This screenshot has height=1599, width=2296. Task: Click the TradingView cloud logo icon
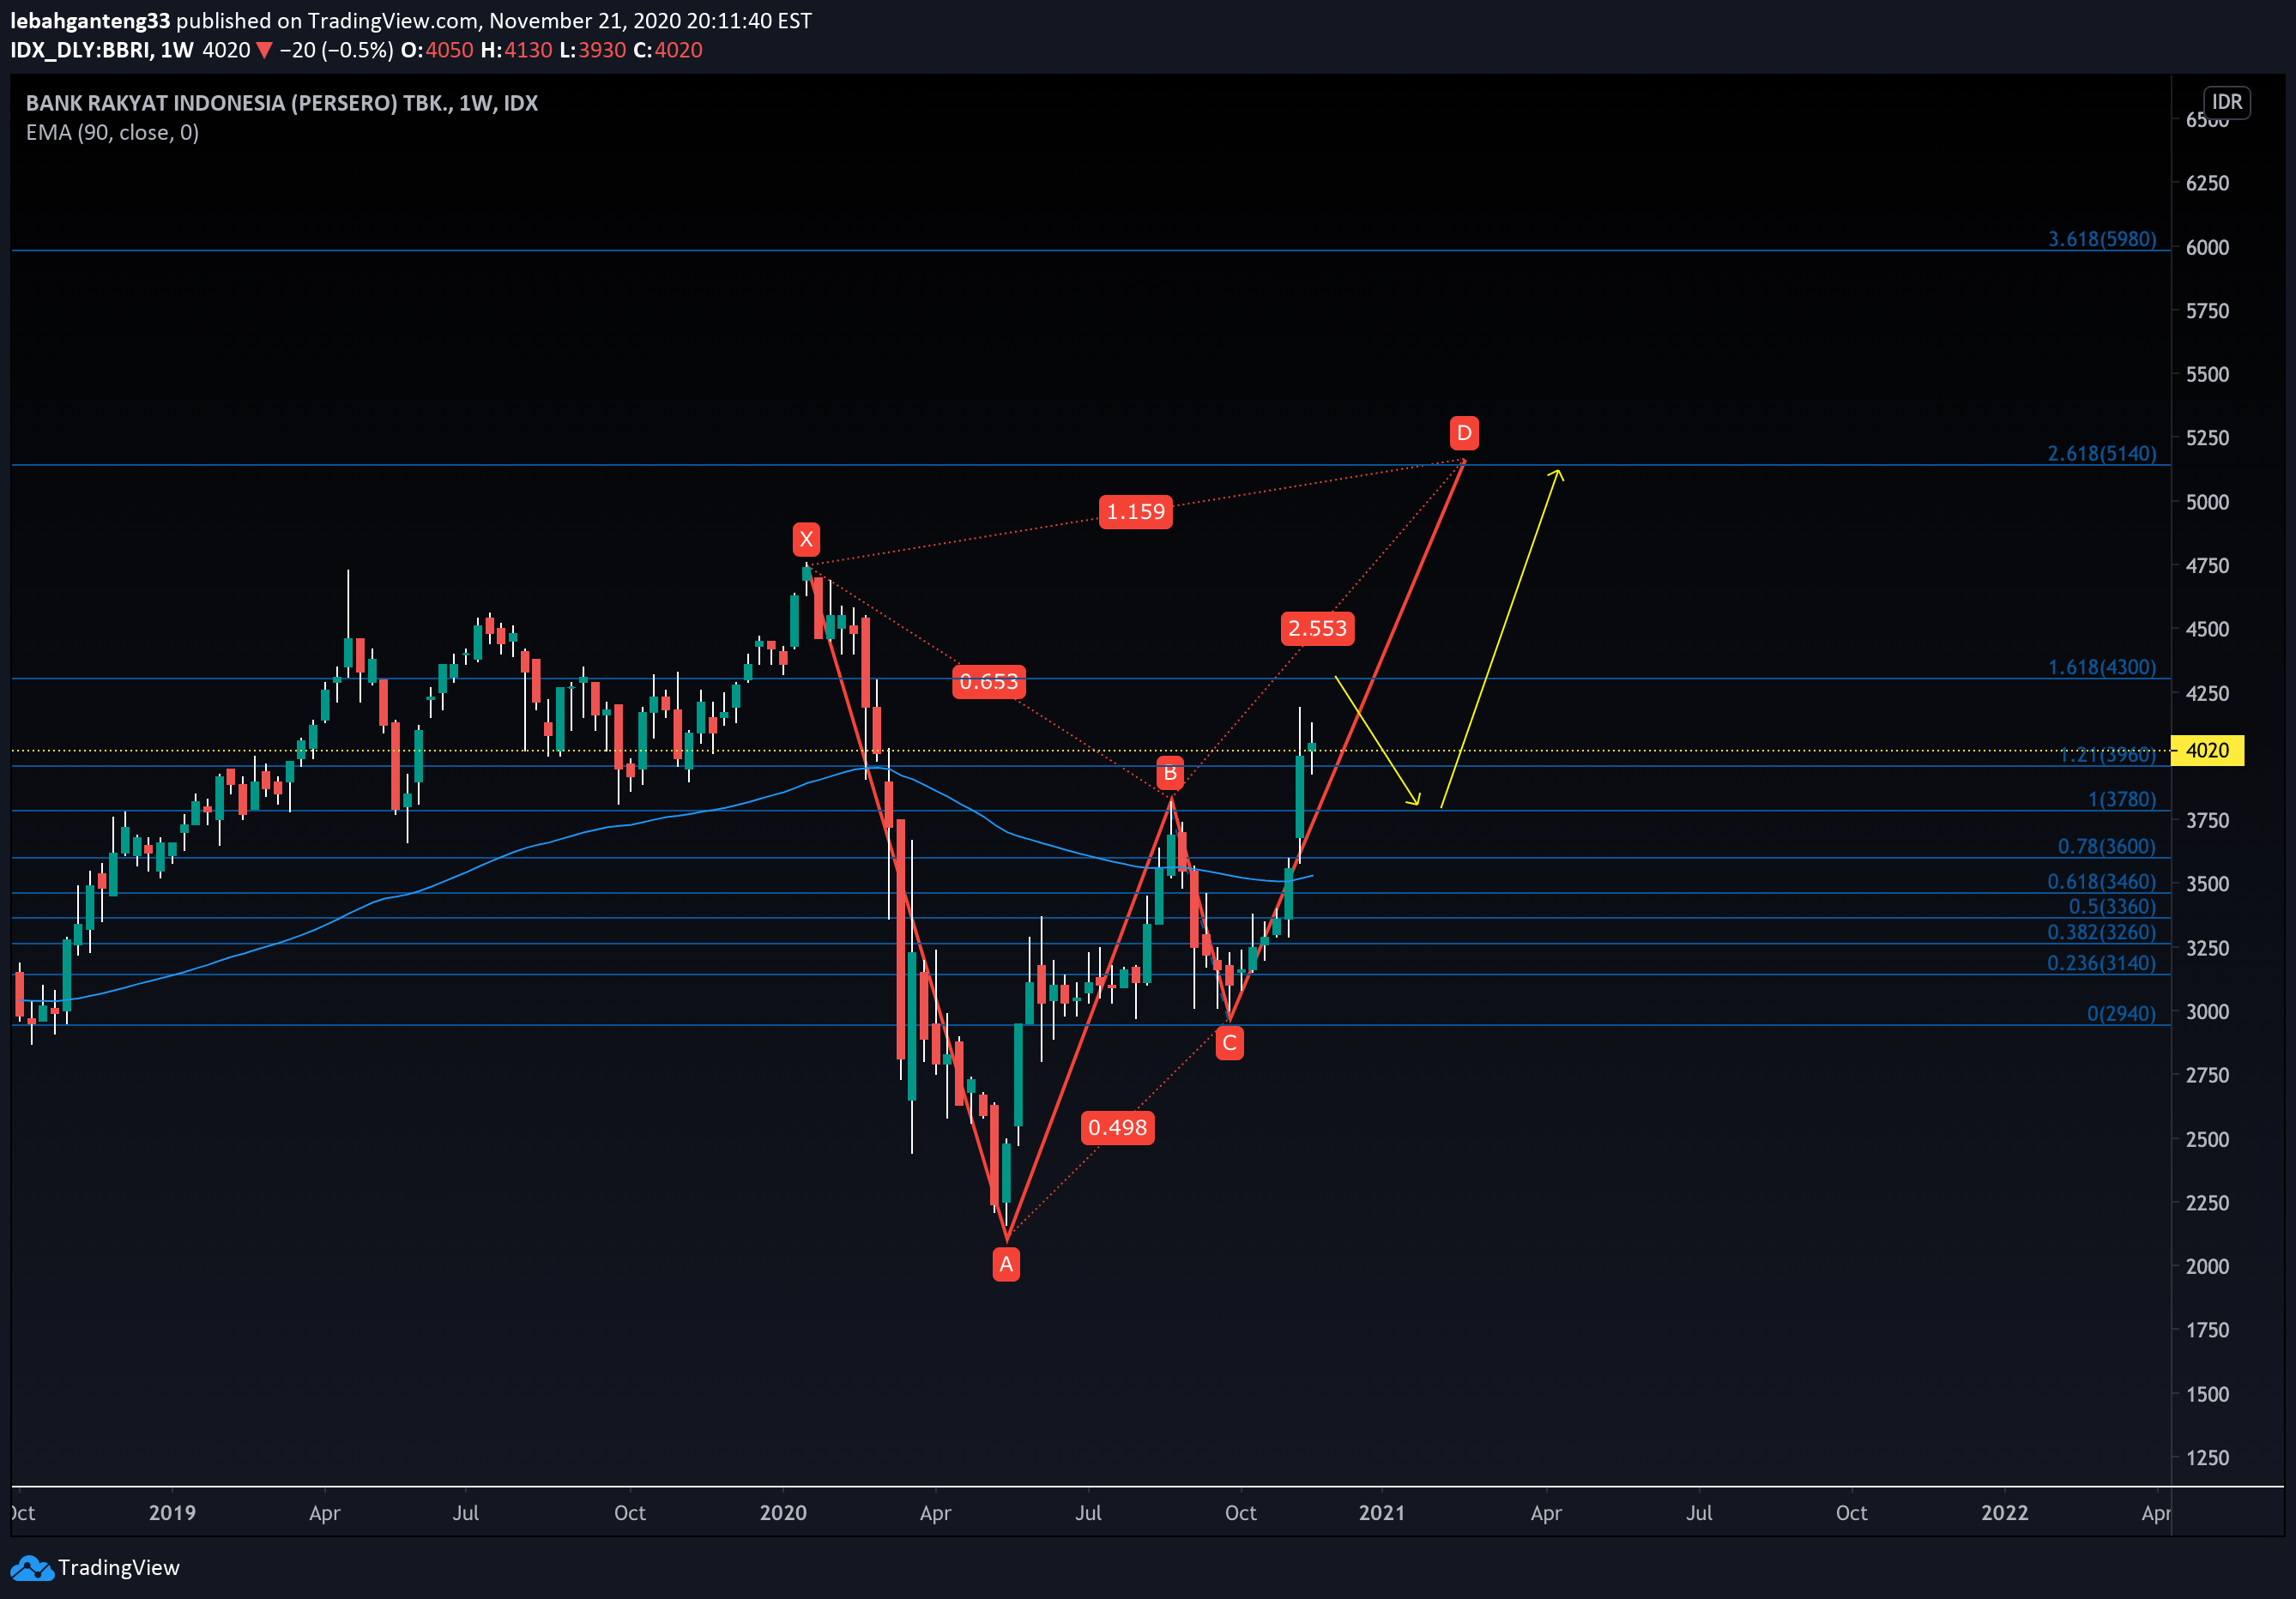pyautogui.click(x=31, y=1567)
